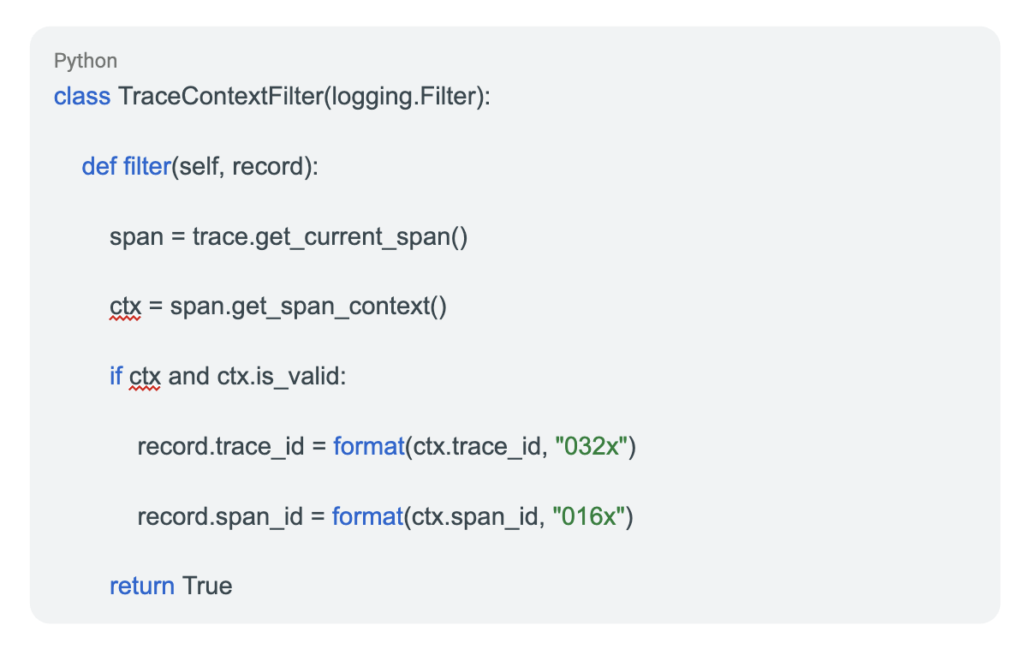Screen dimensions: 1024x649
Task: Click the "032x" string literal
Action: 591,447
